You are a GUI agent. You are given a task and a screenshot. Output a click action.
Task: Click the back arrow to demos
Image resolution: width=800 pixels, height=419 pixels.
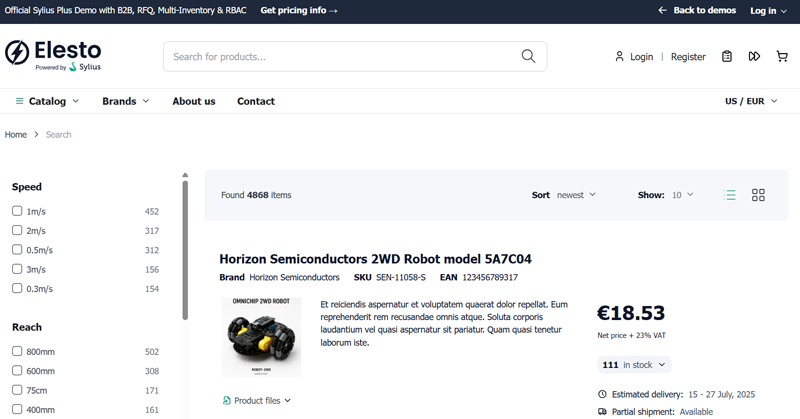pyautogui.click(x=662, y=10)
